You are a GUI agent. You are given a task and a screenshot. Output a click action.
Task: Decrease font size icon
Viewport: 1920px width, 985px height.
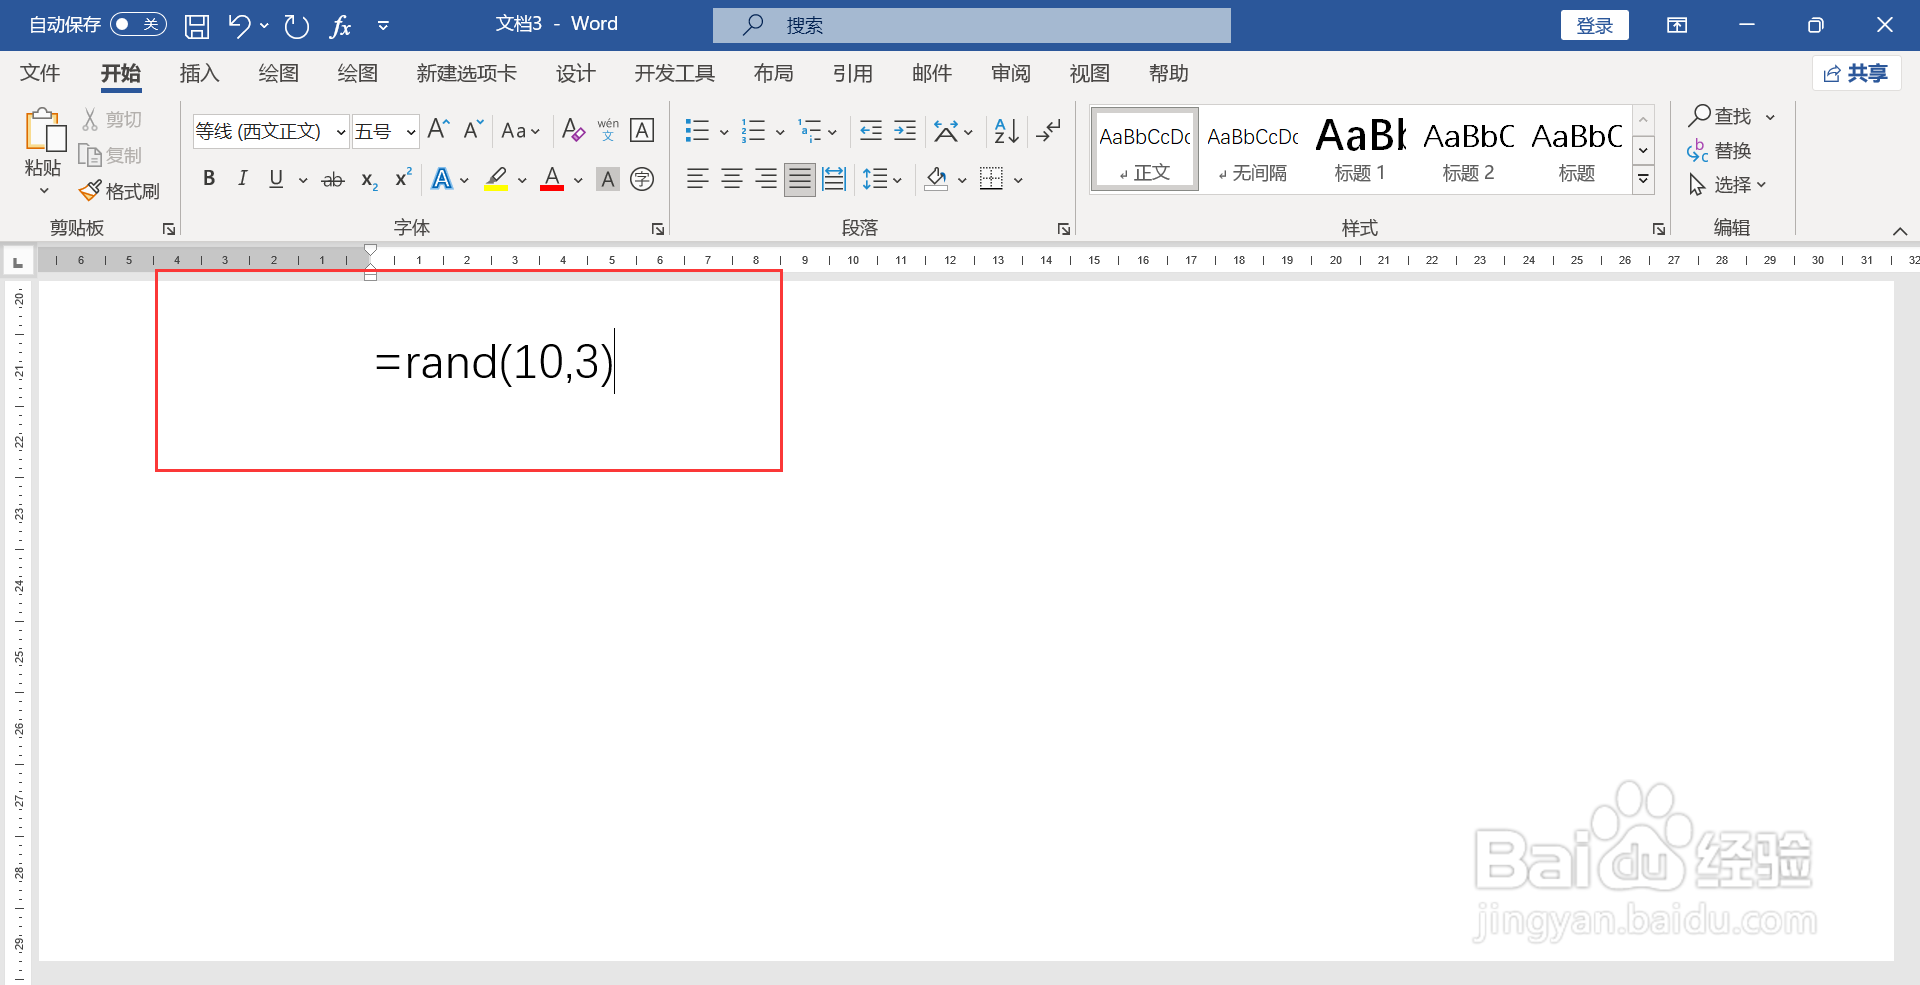tap(474, 130)
